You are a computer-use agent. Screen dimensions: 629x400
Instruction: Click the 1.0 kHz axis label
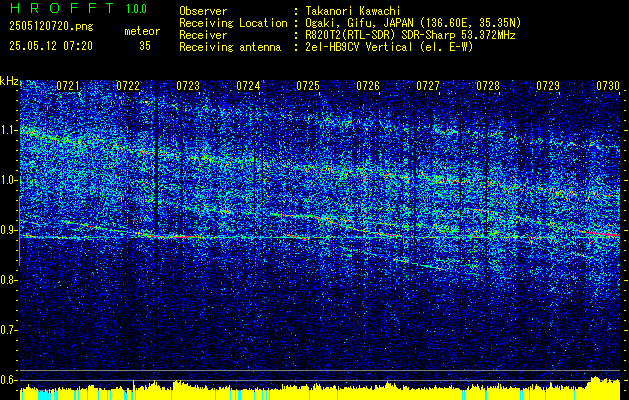point(6,181)
